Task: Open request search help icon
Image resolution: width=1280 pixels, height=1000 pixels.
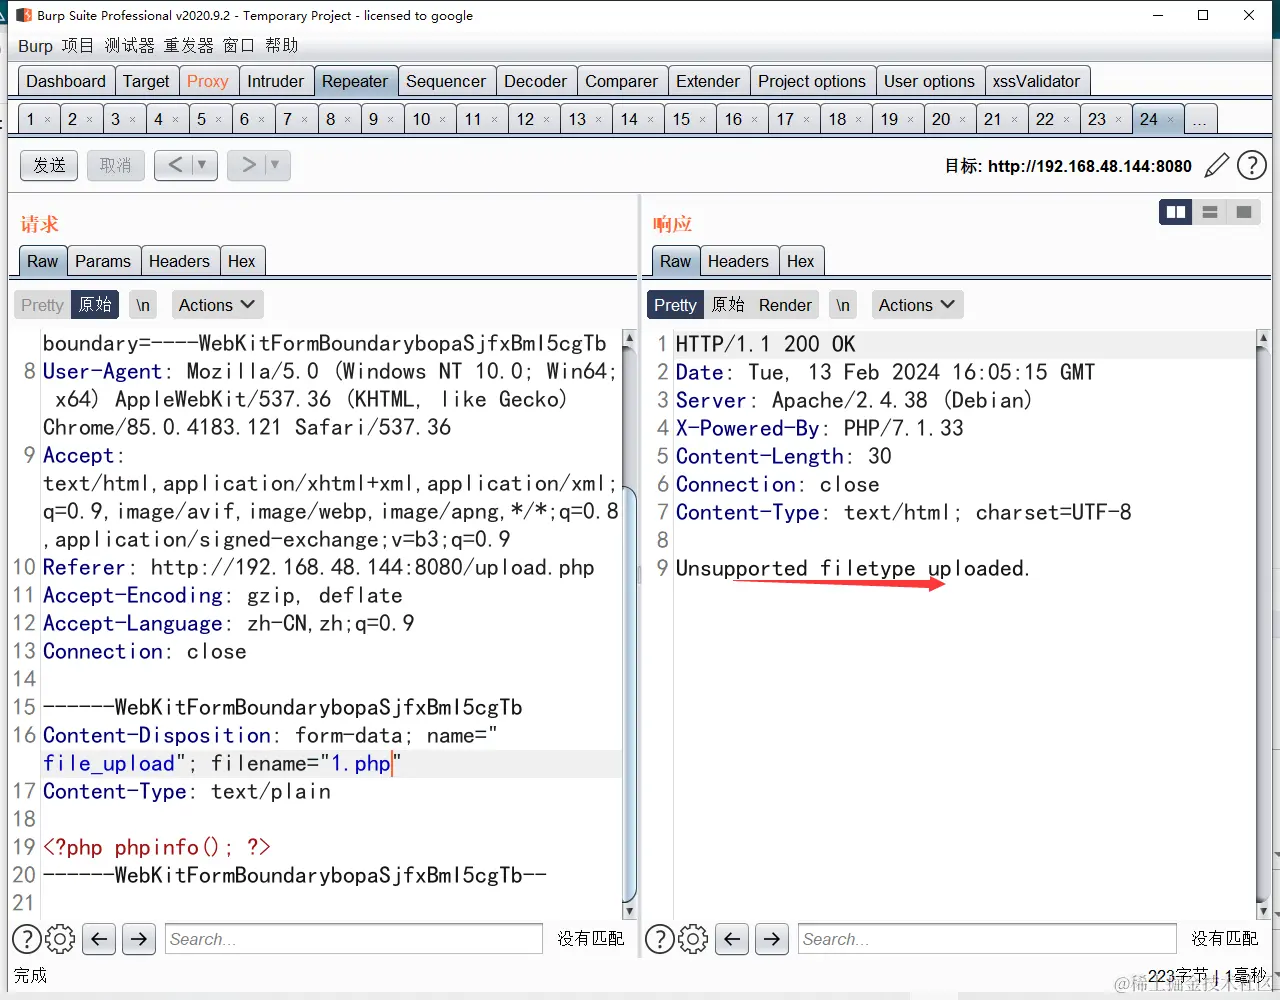Action: tap(27, 939)
